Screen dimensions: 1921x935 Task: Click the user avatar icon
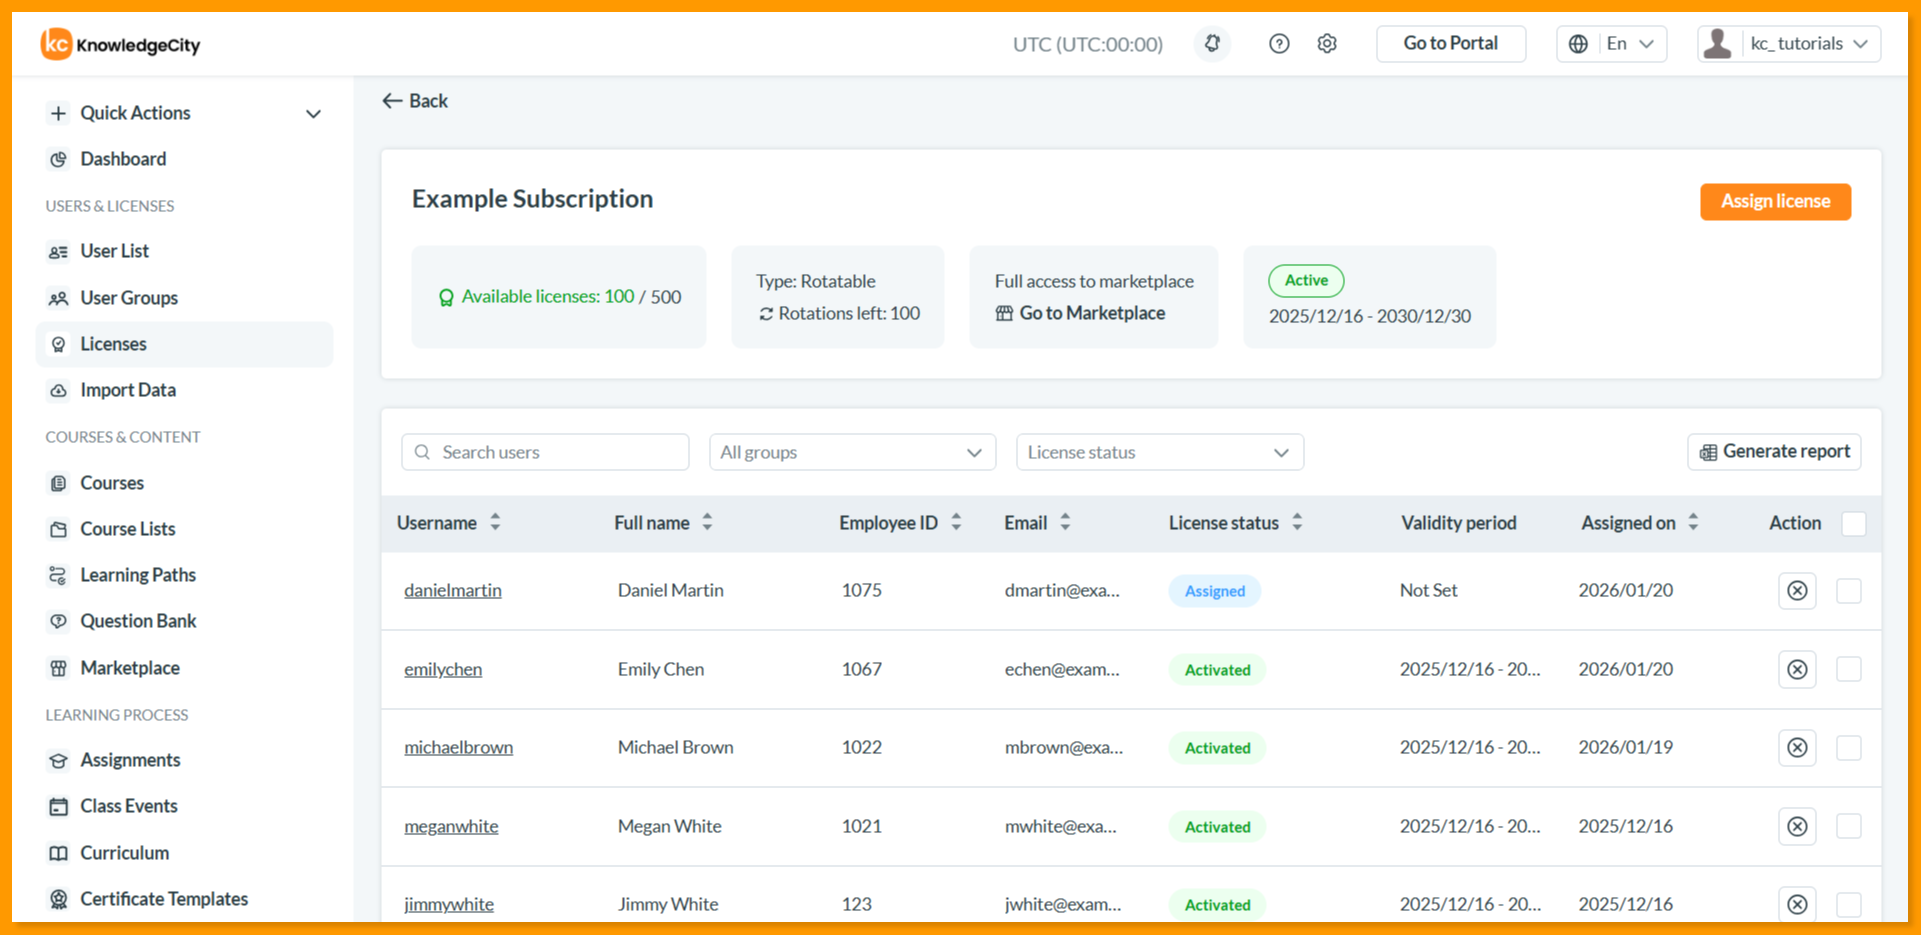[1718, 44]
